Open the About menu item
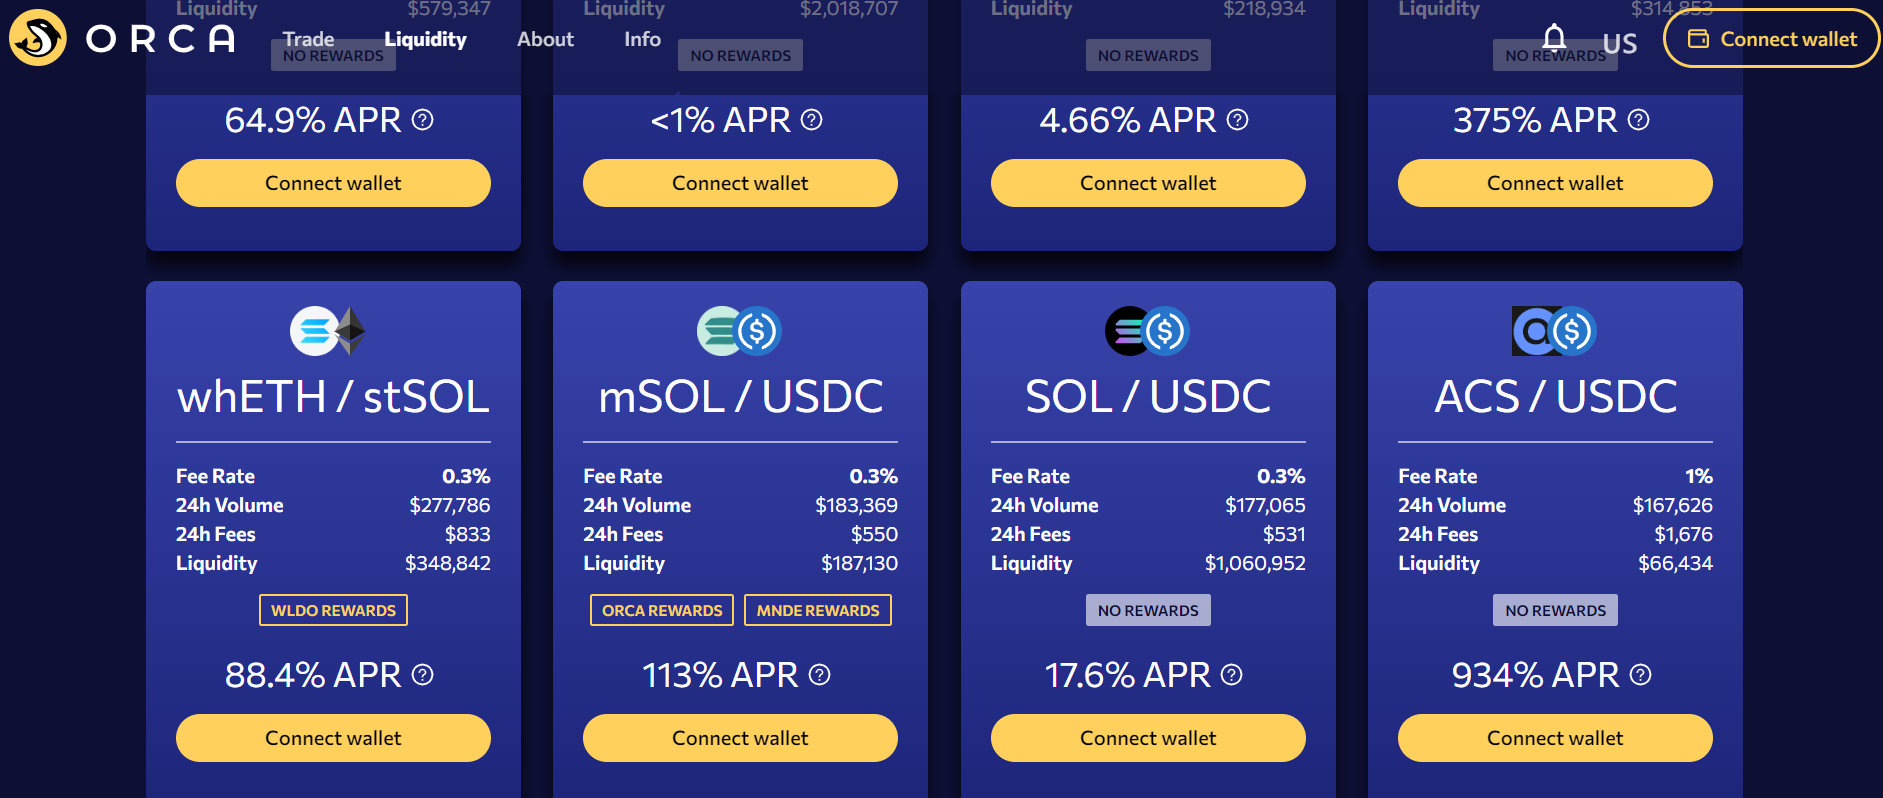1883x798 pixels. (545, 39)
